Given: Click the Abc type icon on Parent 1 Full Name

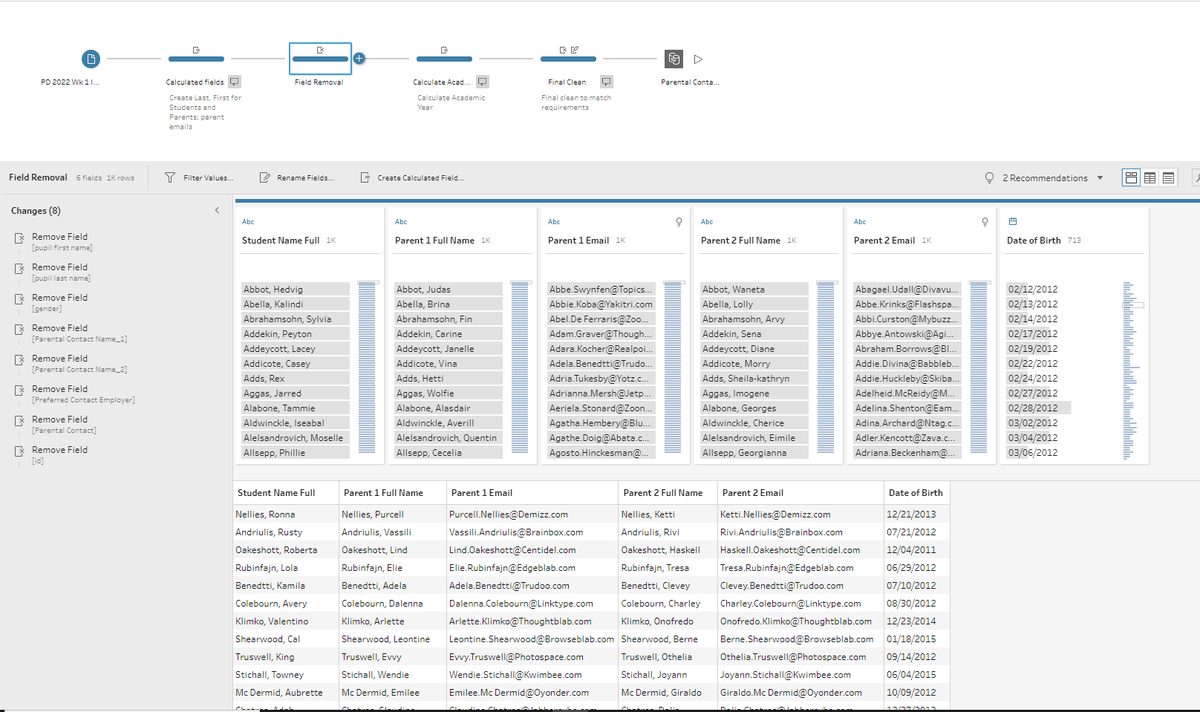Looking at the screenshot, I should tap(401, 221).
